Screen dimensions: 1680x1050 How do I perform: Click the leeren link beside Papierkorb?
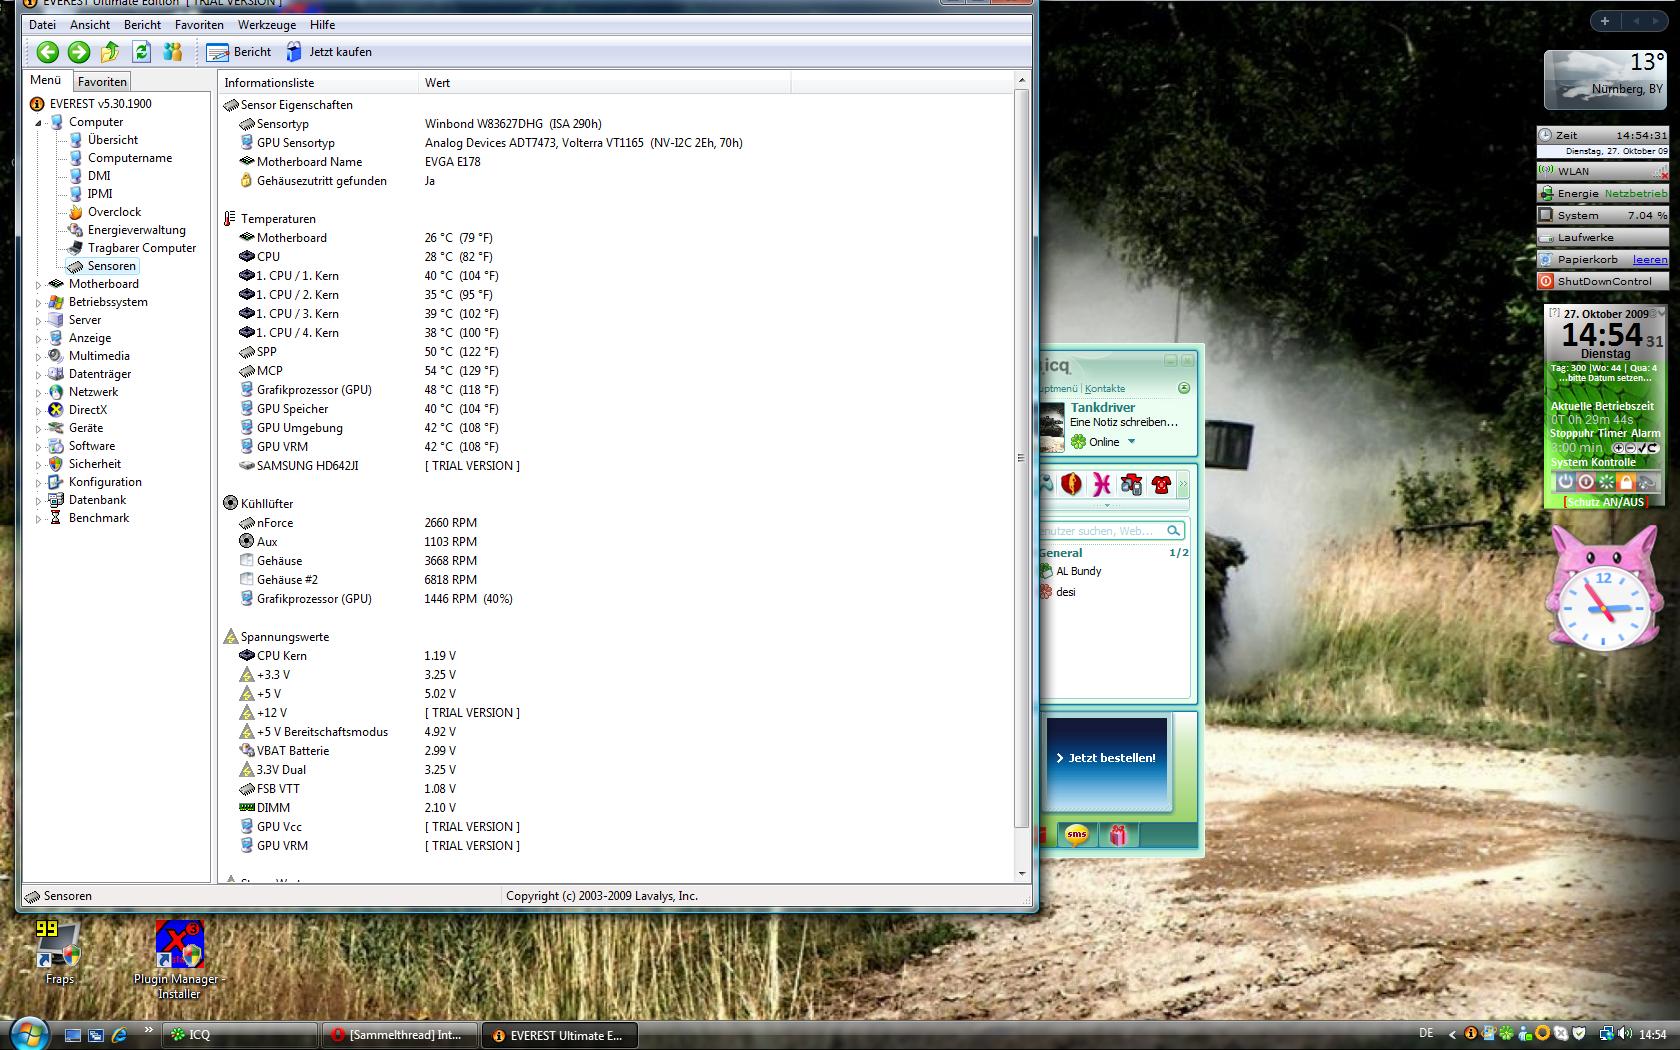click(1650, 259)
